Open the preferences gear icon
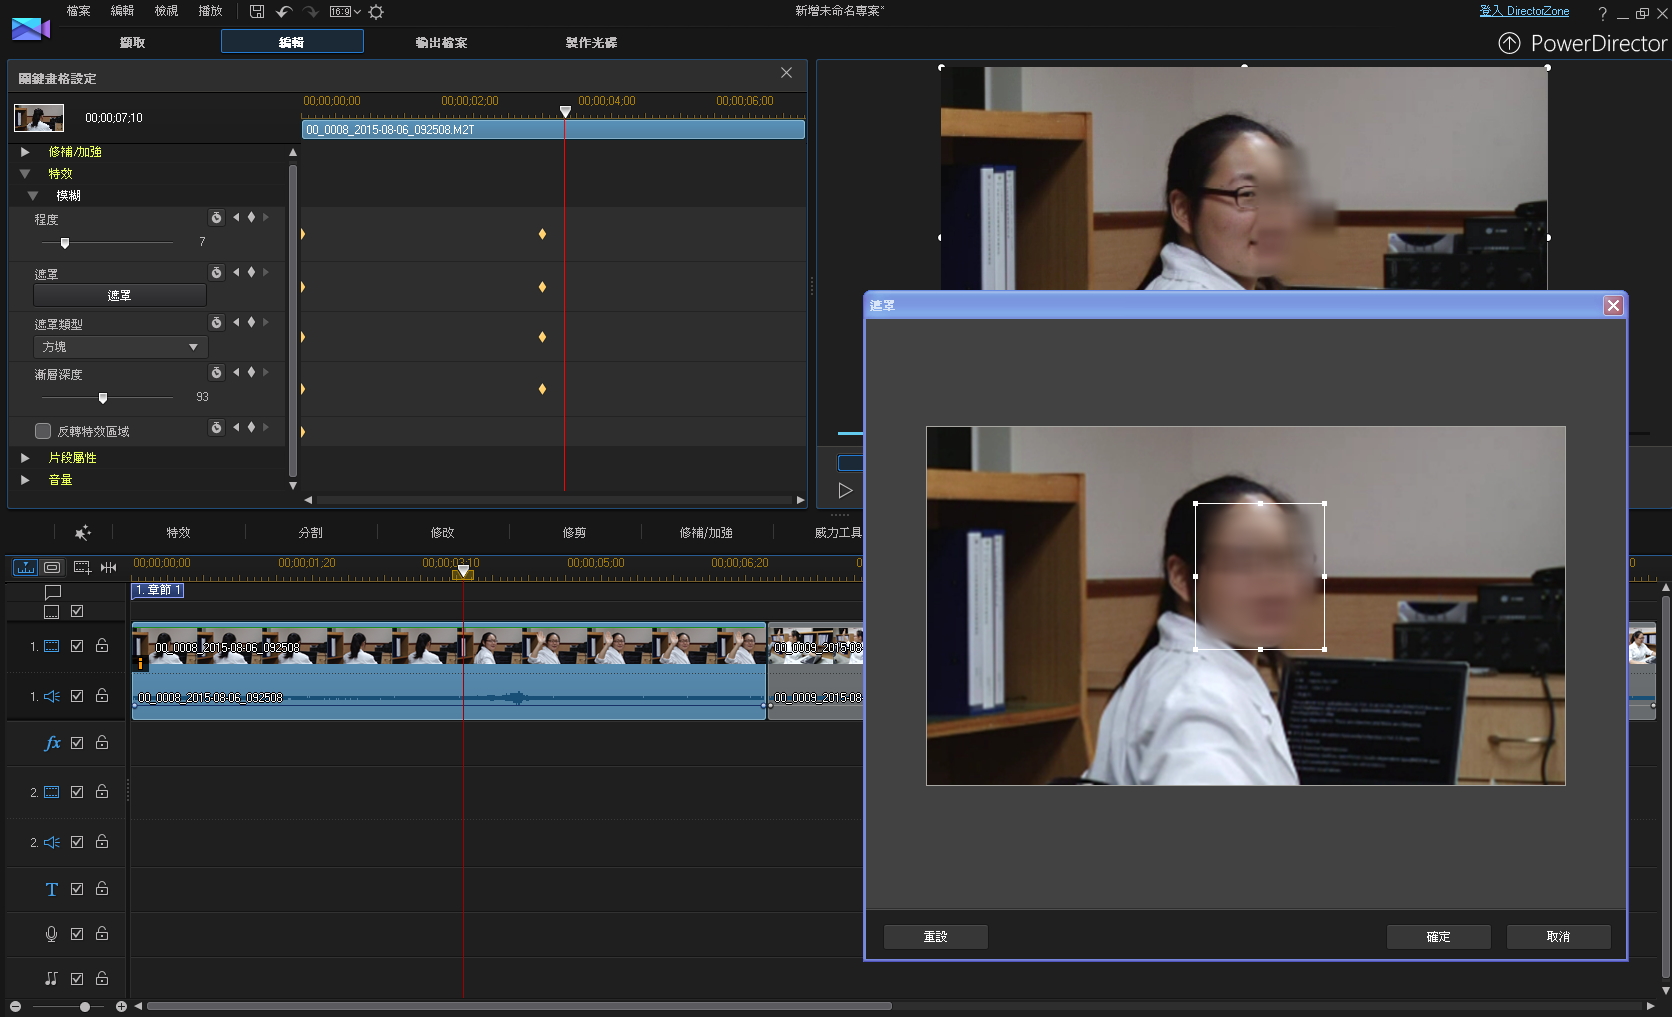Screen dimensions: 1672x1017 coord(376,12)
